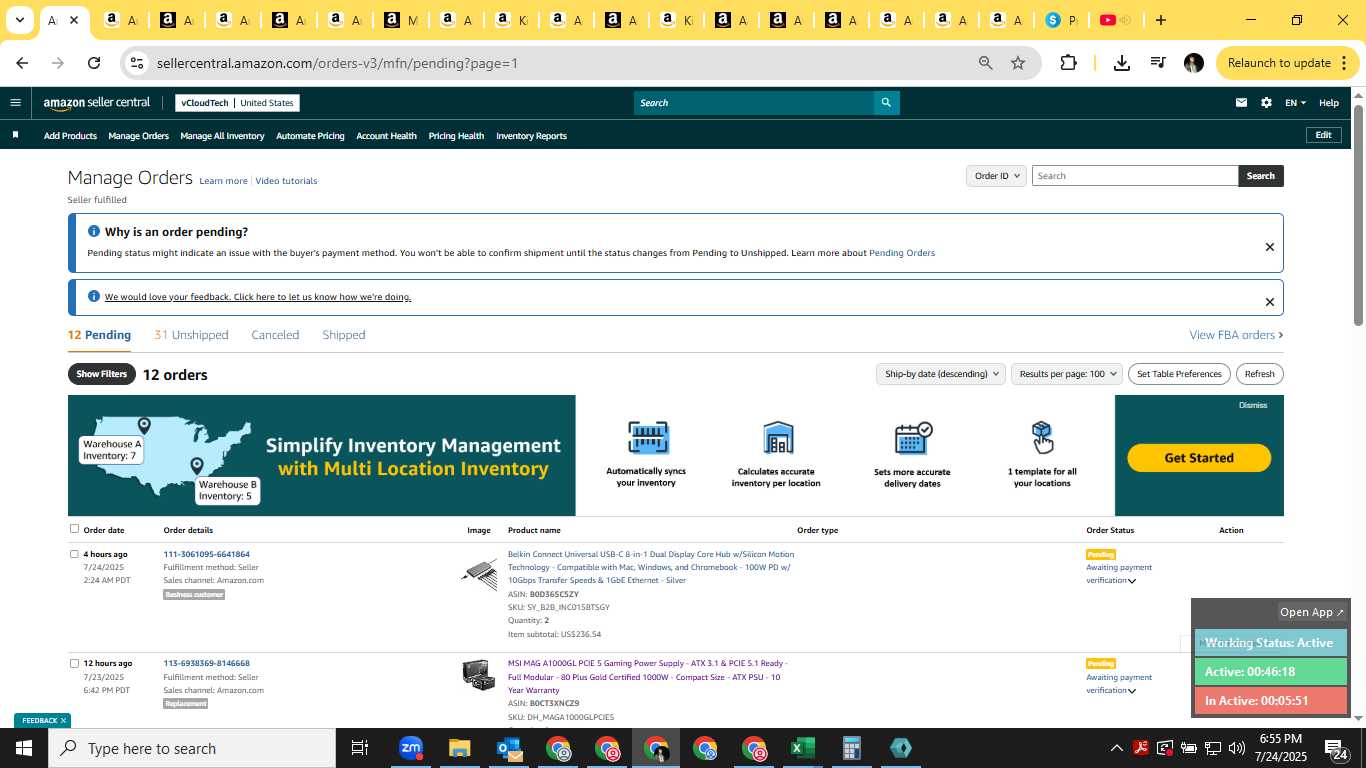This screenshot has width=1366, height=768.
Task: Open the Seller Central hamburger menu
Action: click(15, 102)
